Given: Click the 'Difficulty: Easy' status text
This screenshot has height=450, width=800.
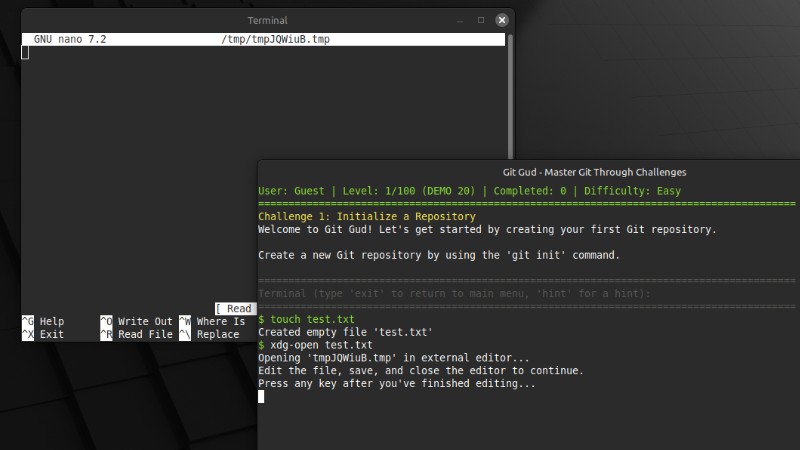Looking at the screenshot, I should tap(633, 191).
